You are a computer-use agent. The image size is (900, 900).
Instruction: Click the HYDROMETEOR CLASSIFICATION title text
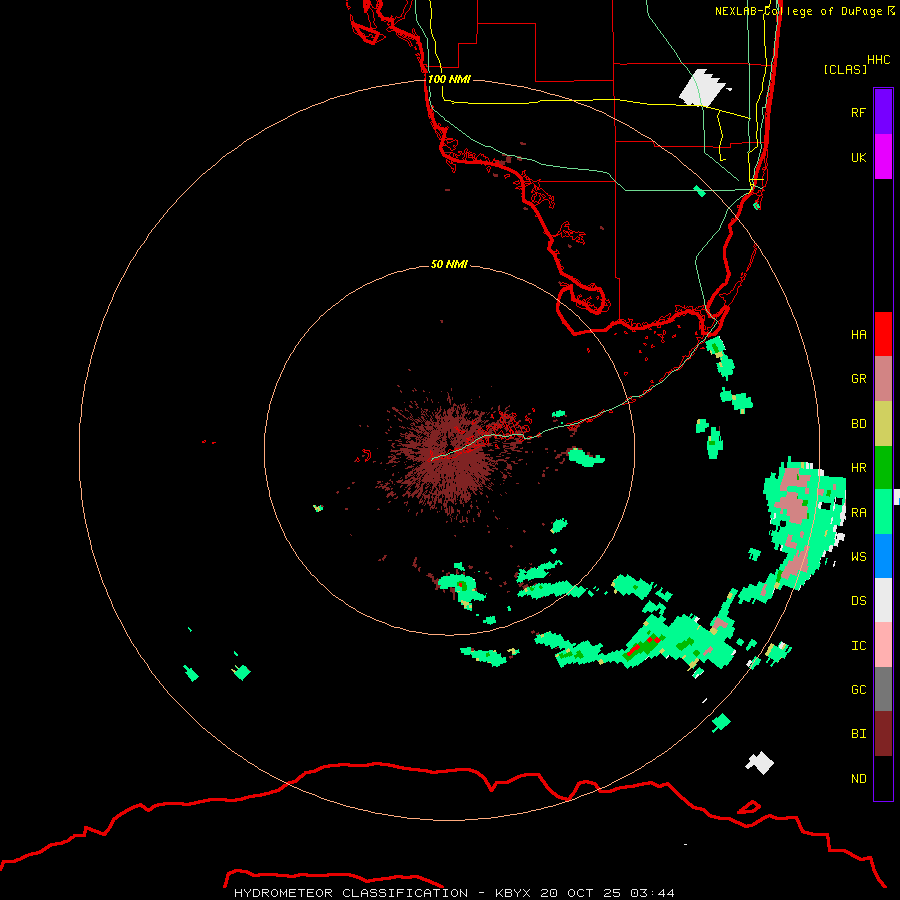(351, 893)
